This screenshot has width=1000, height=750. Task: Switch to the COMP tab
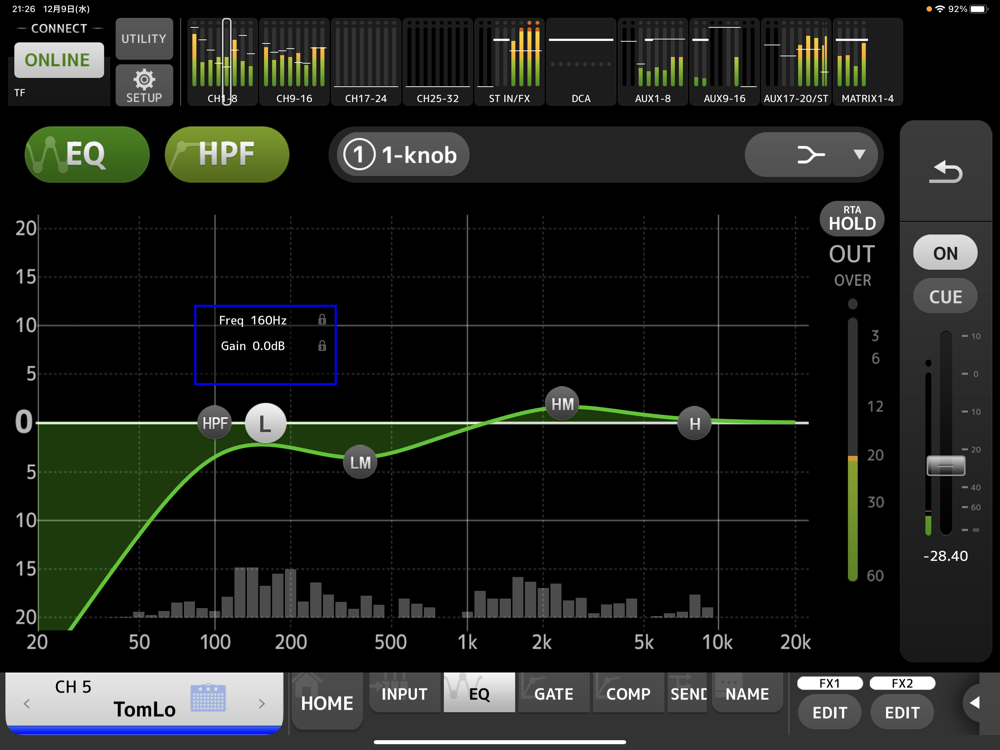(628, 693)
